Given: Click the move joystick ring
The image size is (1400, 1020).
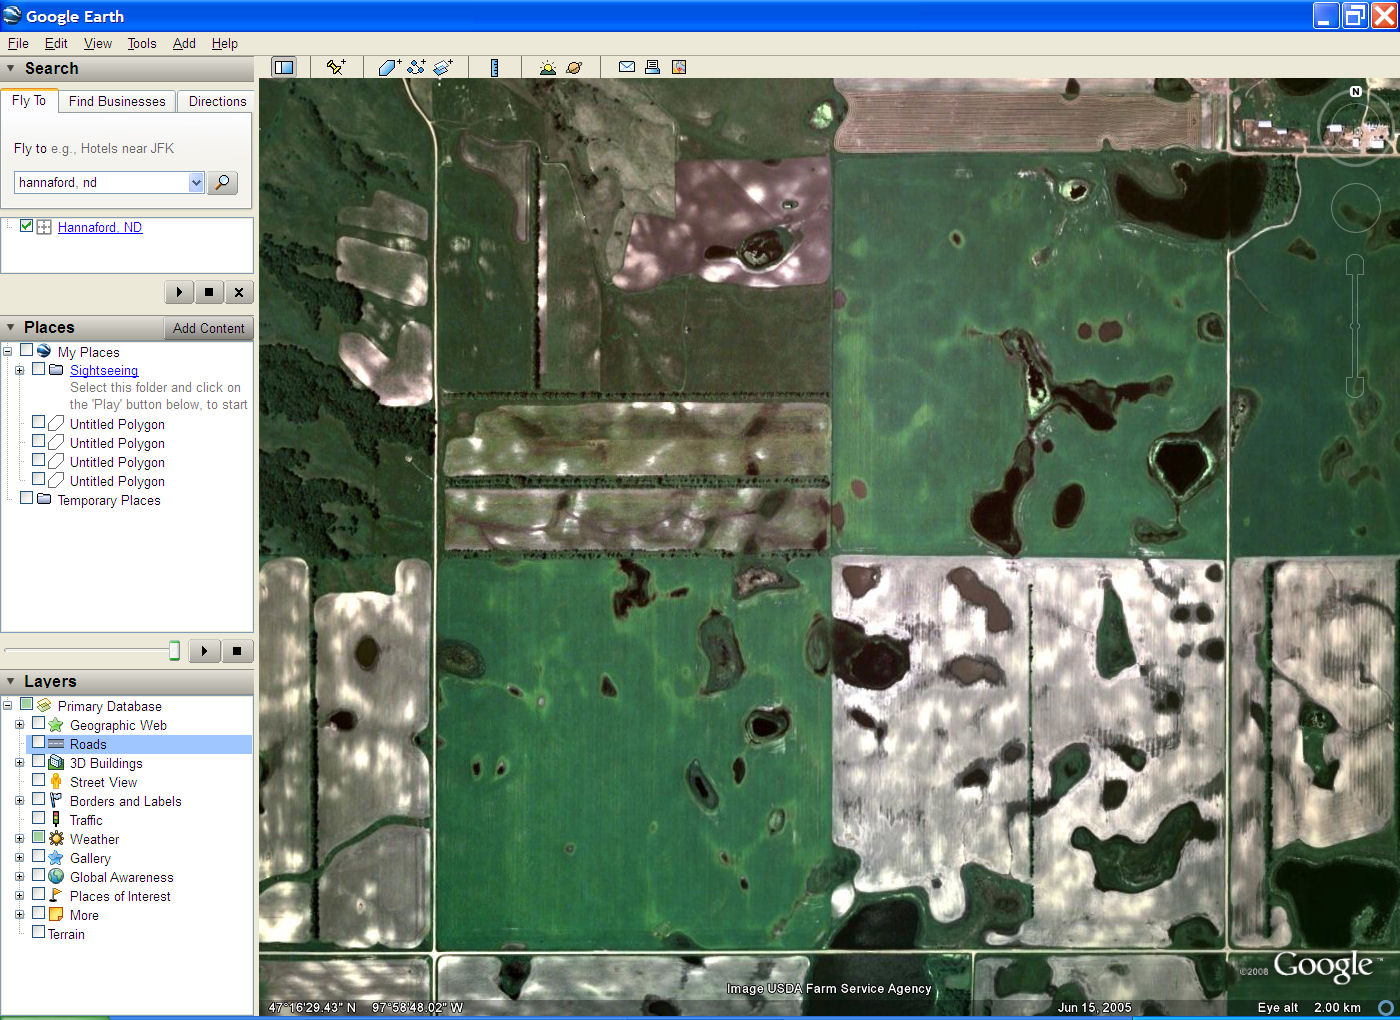Looking at the screenshot, I should [1356, 208].
